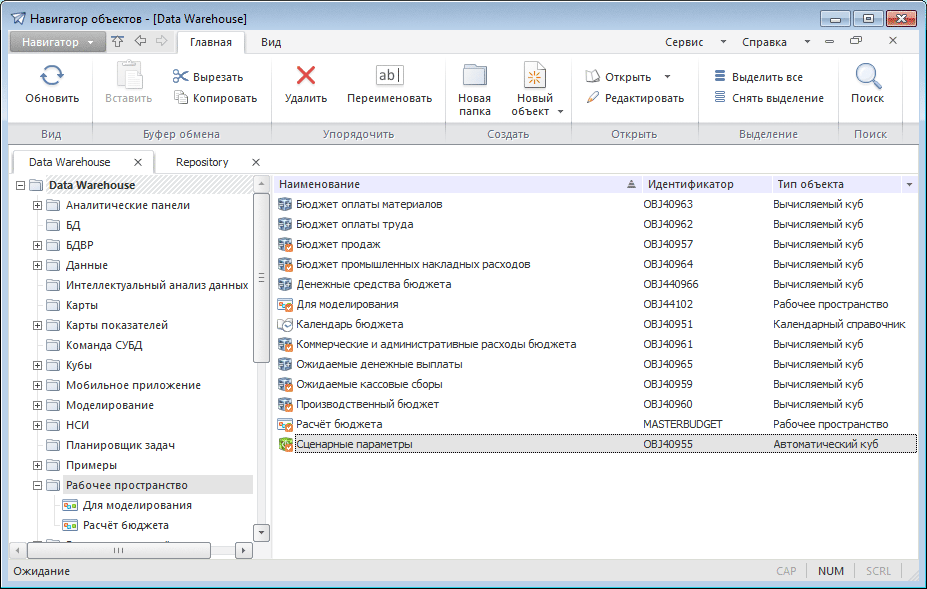927x589 pixels.
Task: Click the Новый объект icon
Action: [534, 76]
